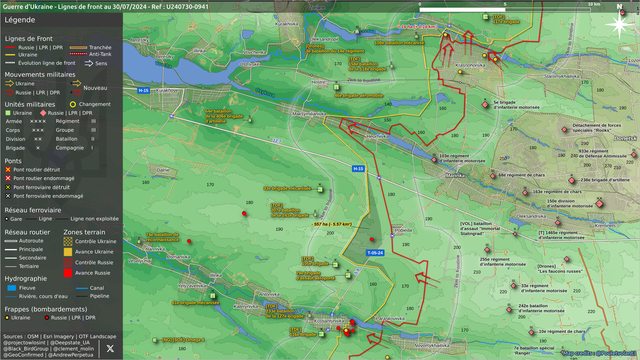Pick the yellow 'Avance Ukraine' swatch
This screenshot has width=640, height=360.
(68, 252)
